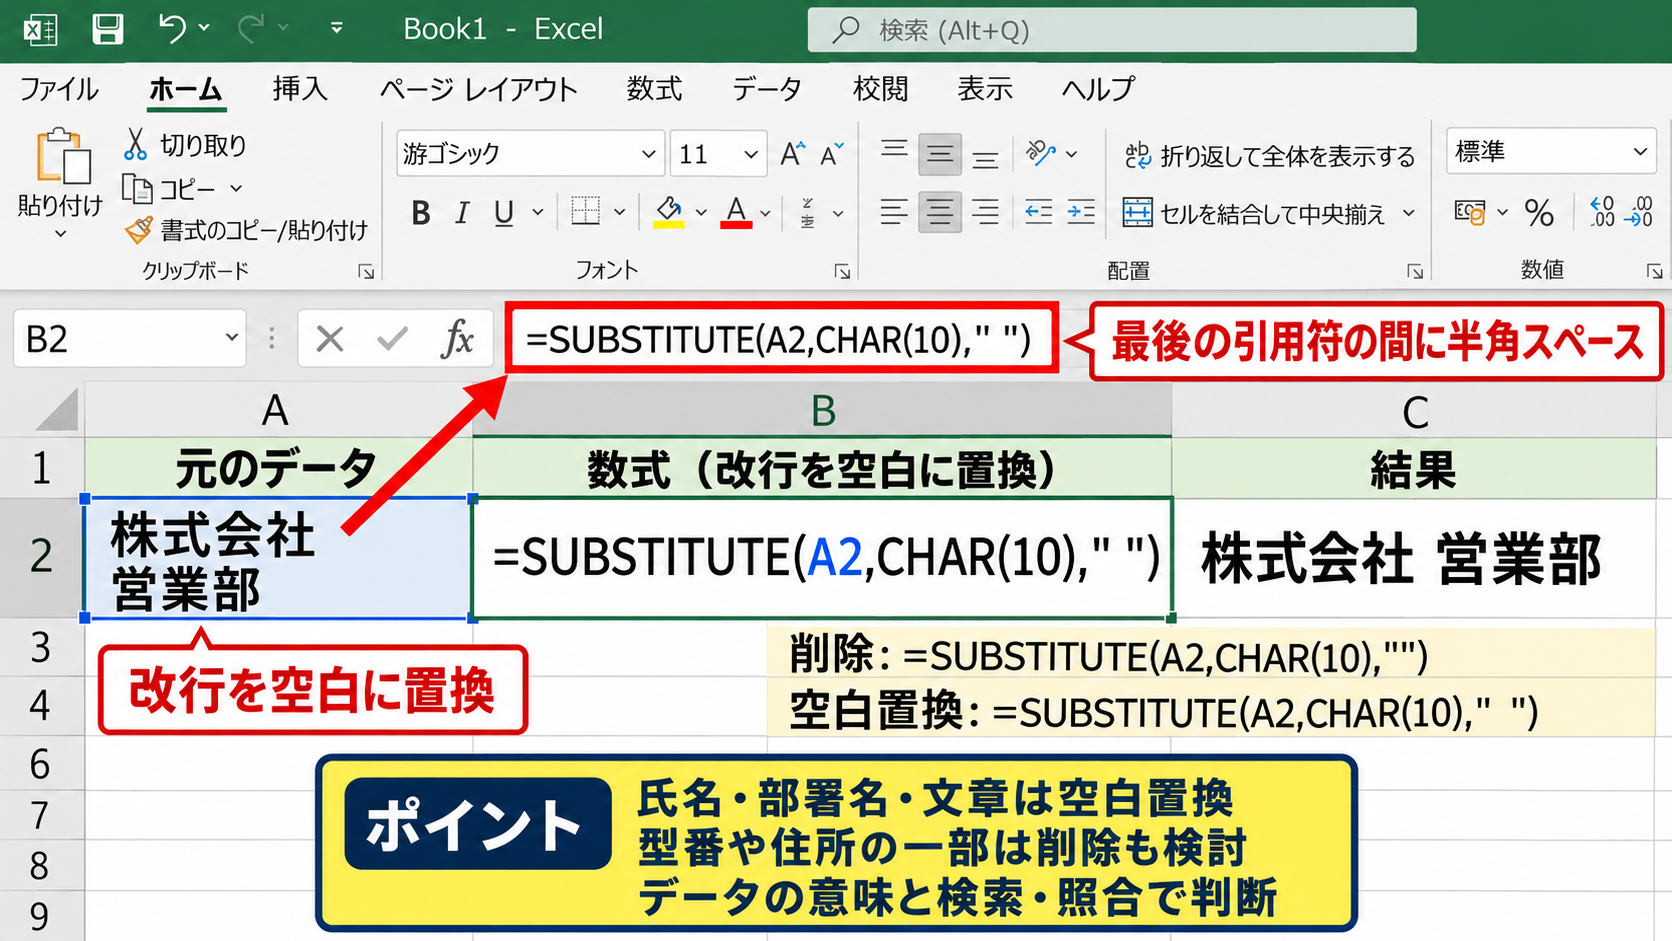
Task: Apply red font color button
Action: 736,212
